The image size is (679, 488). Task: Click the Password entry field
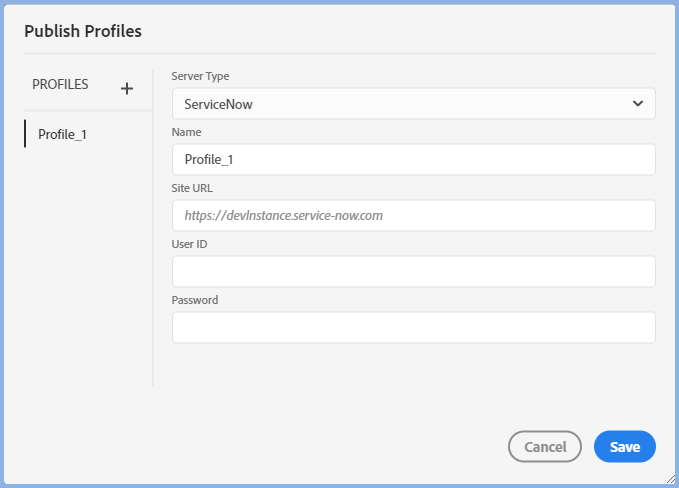413,327
